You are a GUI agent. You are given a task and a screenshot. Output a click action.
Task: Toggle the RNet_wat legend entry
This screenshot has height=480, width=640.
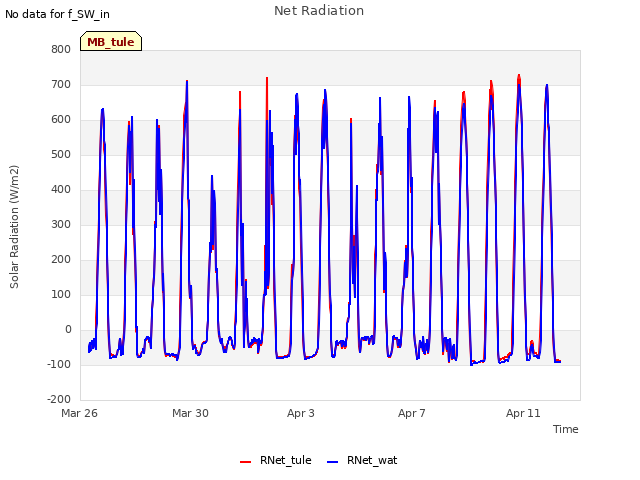362,460
